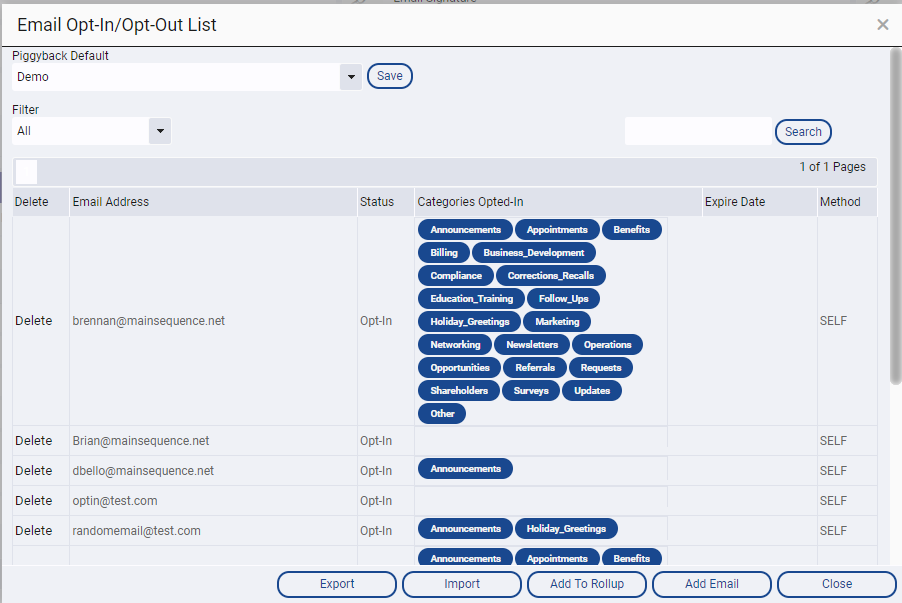
Task: Click the Other category tag
Action: (x=442, y=414)
